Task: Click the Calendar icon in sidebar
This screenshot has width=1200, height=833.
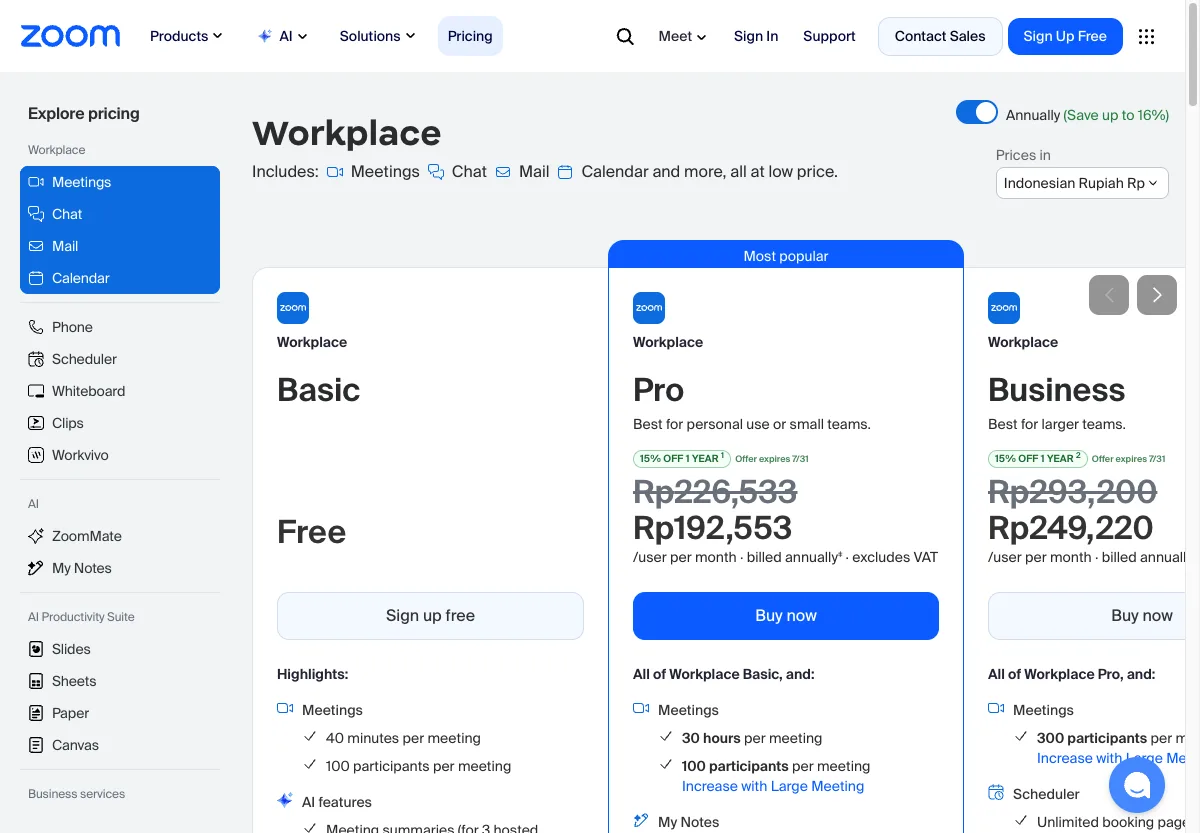Action: pyautogui.click(x=36, y=278)
